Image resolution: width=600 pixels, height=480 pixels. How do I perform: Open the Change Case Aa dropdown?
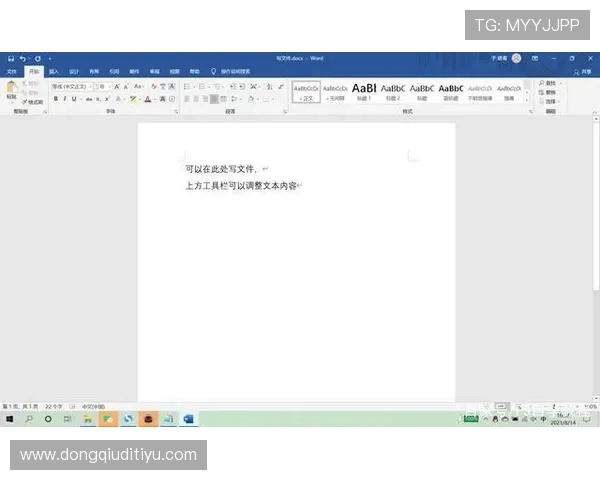pos(139,87)
